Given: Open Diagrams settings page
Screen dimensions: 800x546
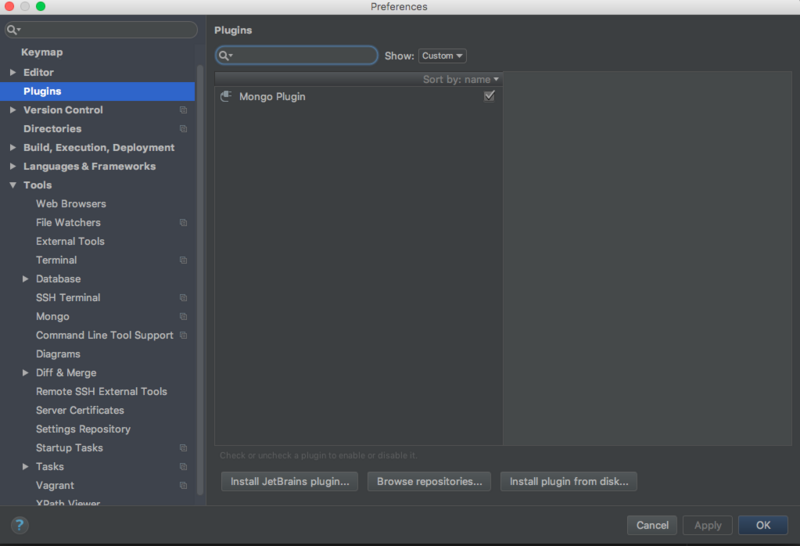Looking at the screenshot, I should (x=58, y=354).
